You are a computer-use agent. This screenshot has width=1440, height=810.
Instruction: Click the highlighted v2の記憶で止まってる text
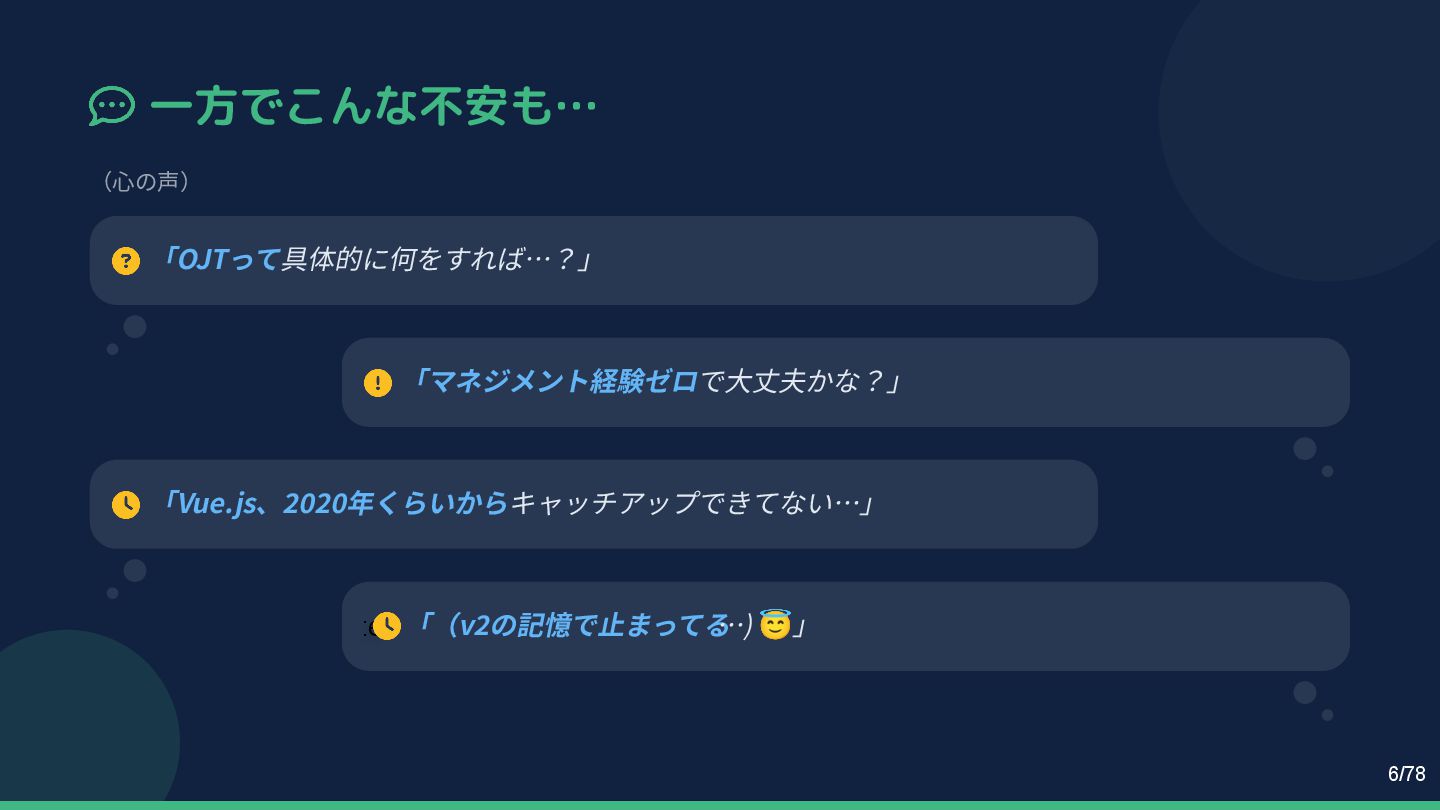[594, 626]
